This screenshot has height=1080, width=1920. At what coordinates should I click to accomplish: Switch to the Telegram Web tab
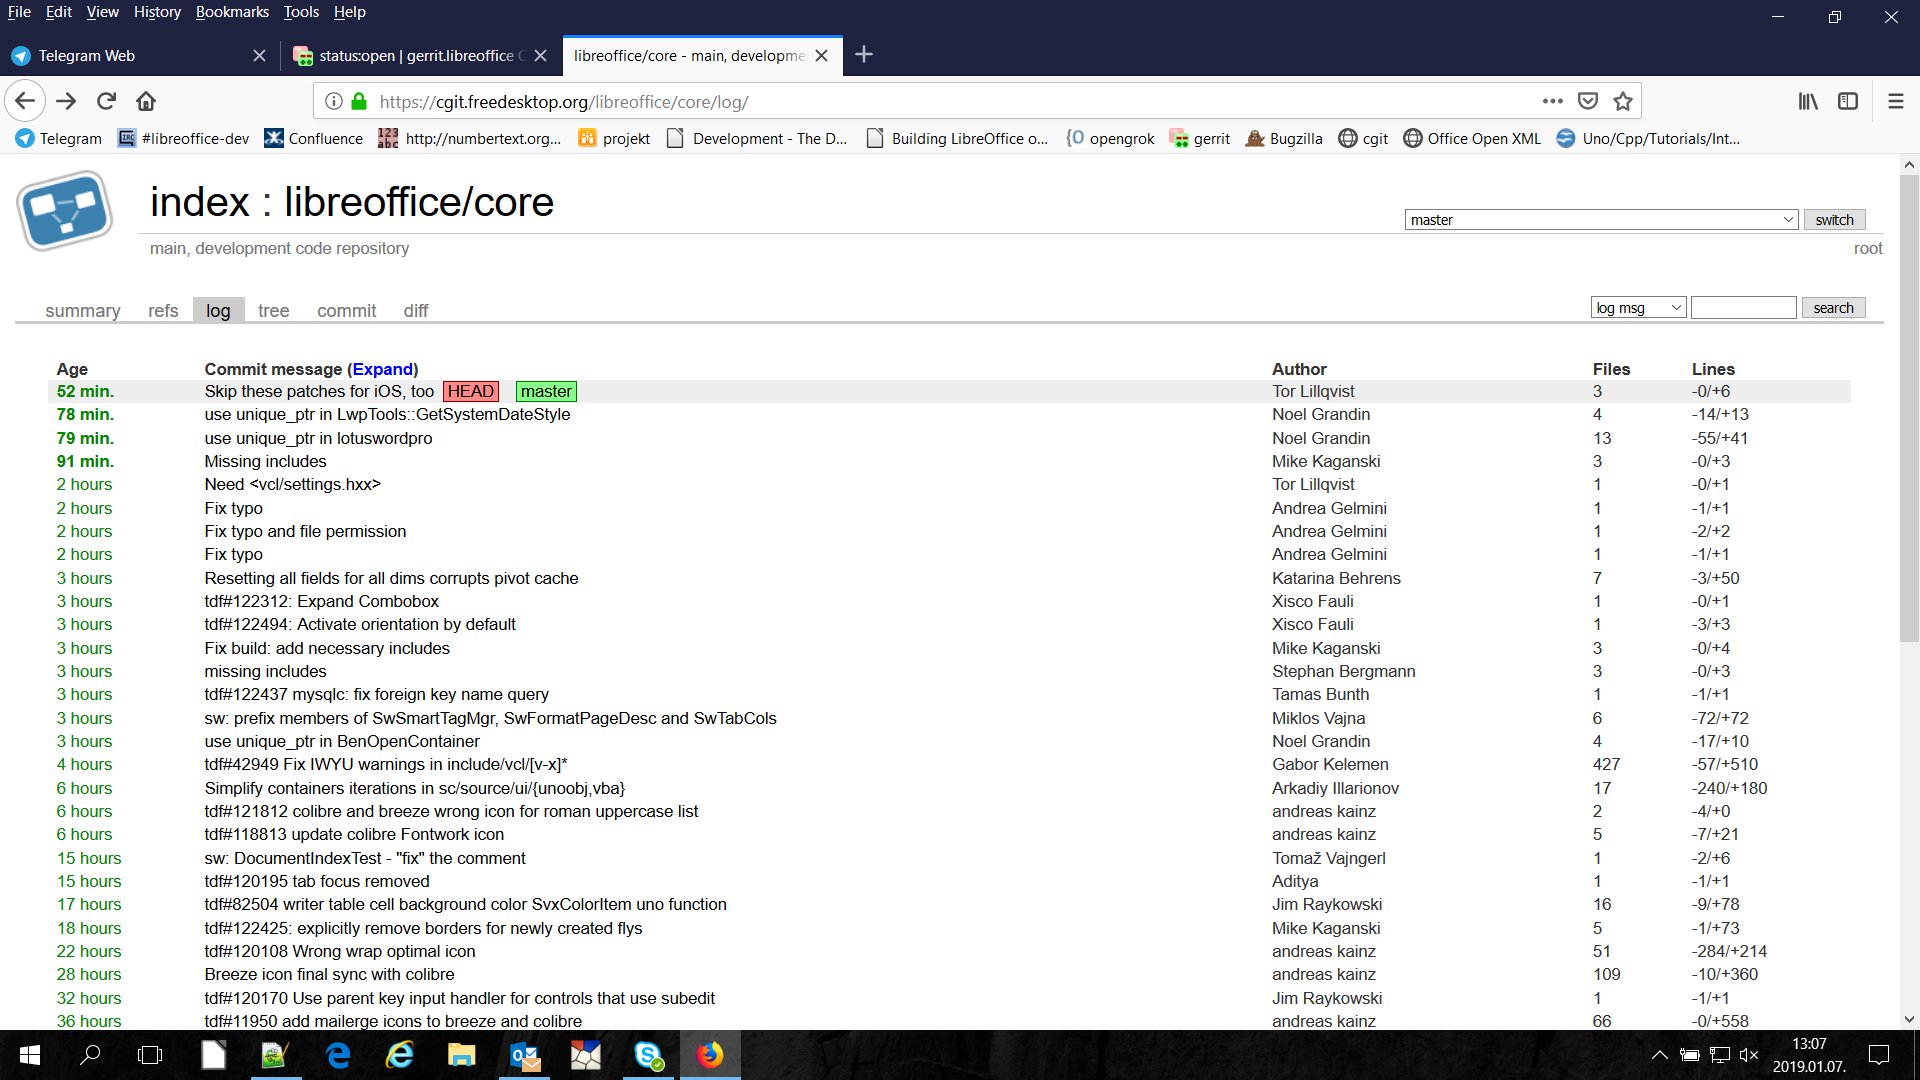pyautogui.click(x=140, y=56)
